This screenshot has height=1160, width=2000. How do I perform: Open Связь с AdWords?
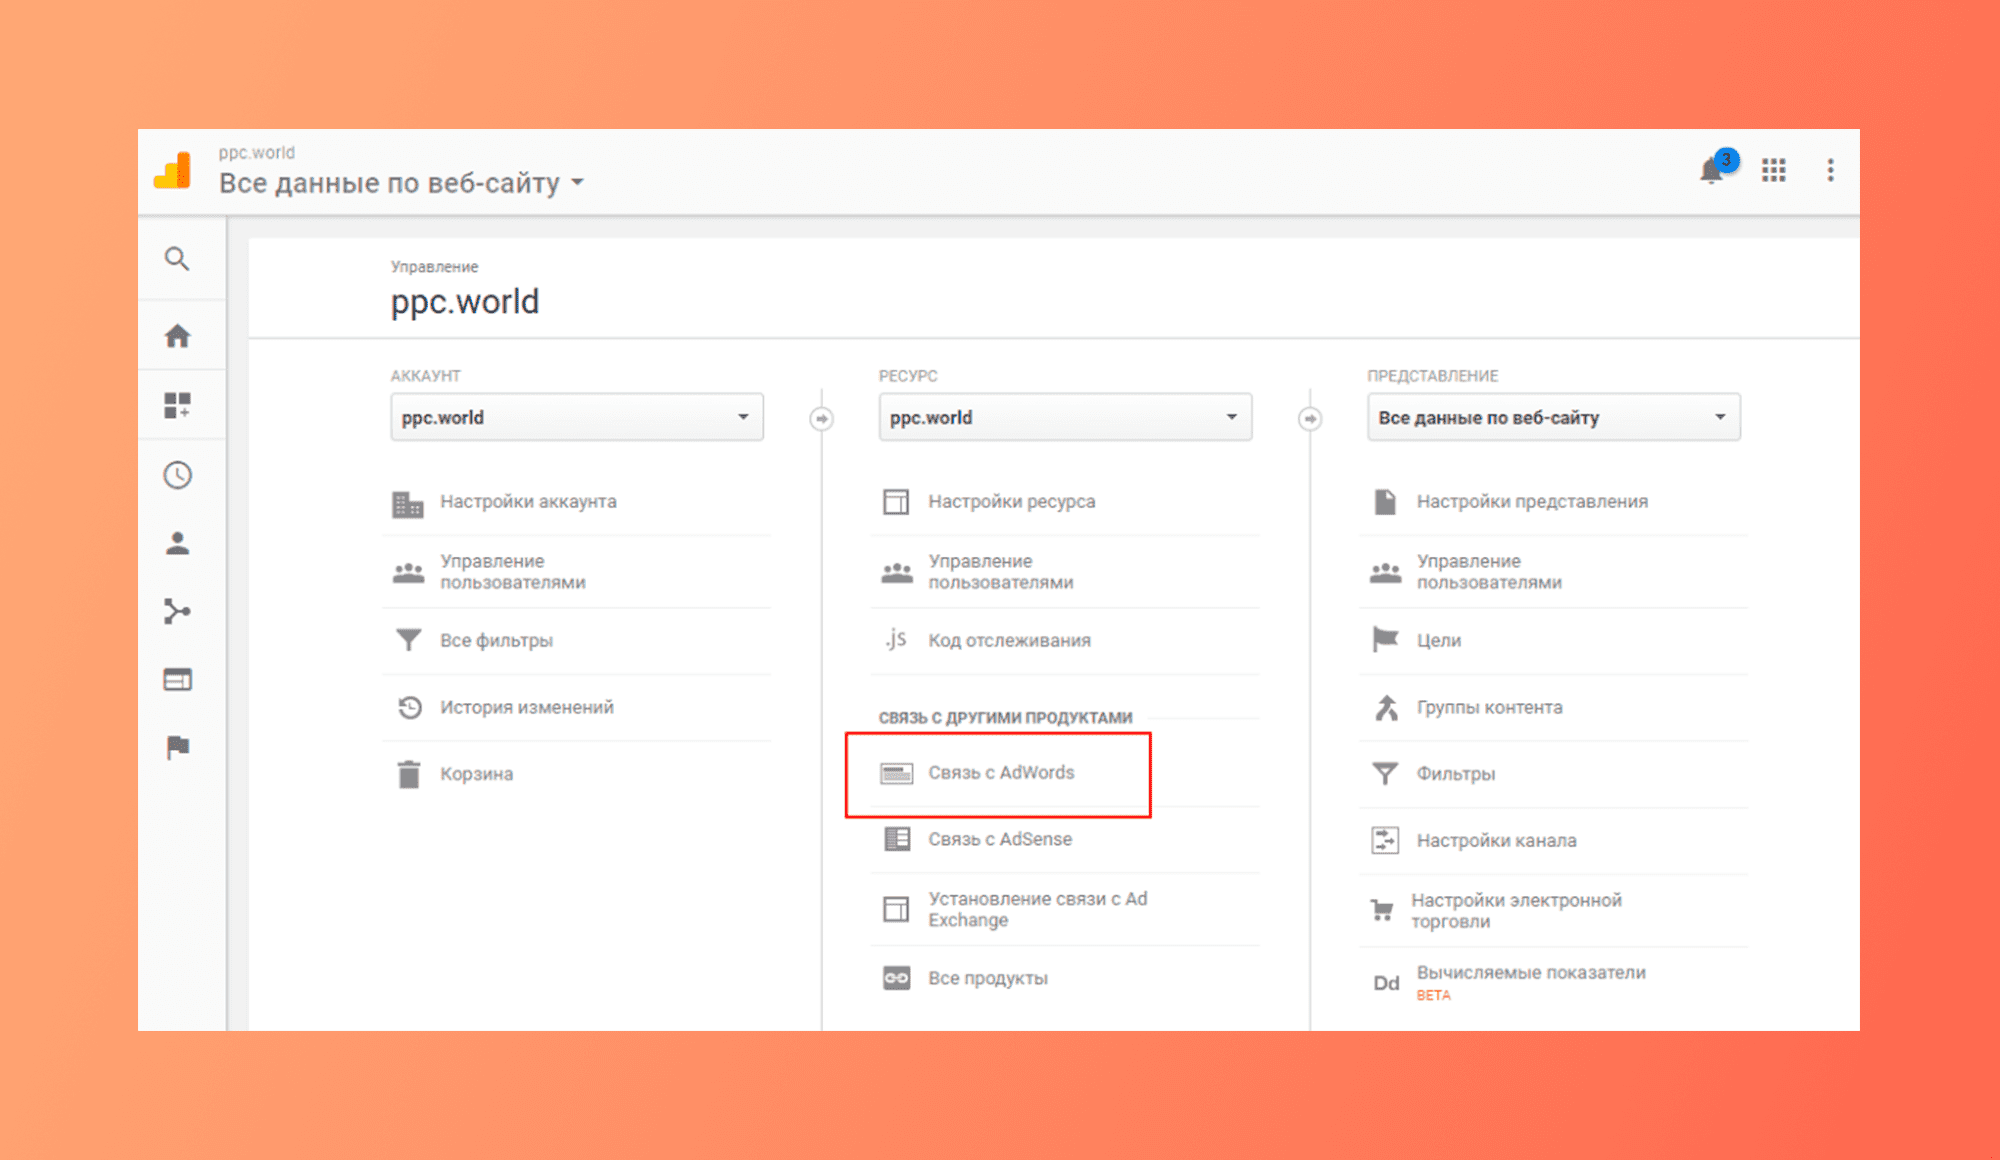coord(1001,773)
